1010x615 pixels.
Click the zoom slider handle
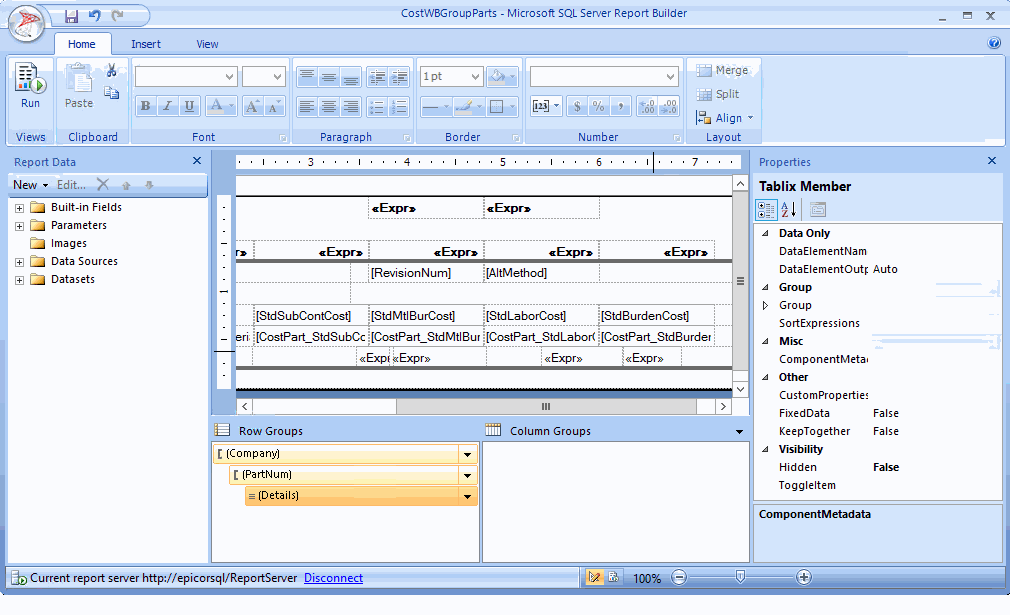coord(741,577)
